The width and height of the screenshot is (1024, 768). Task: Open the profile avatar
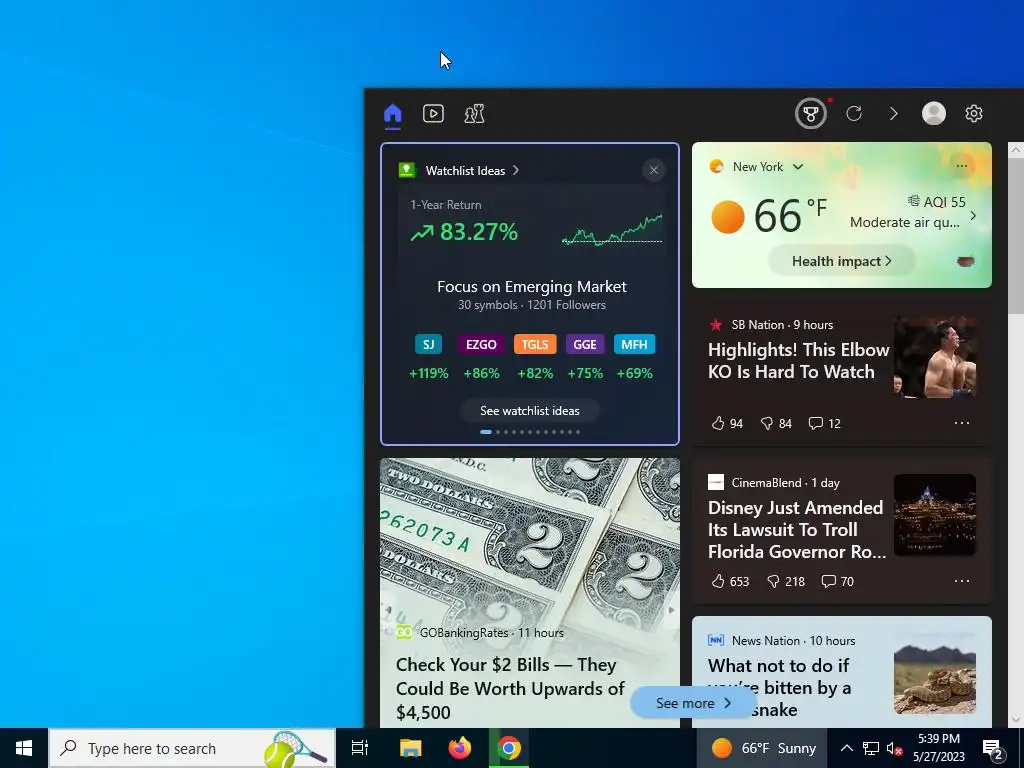[x=933, y=114]
